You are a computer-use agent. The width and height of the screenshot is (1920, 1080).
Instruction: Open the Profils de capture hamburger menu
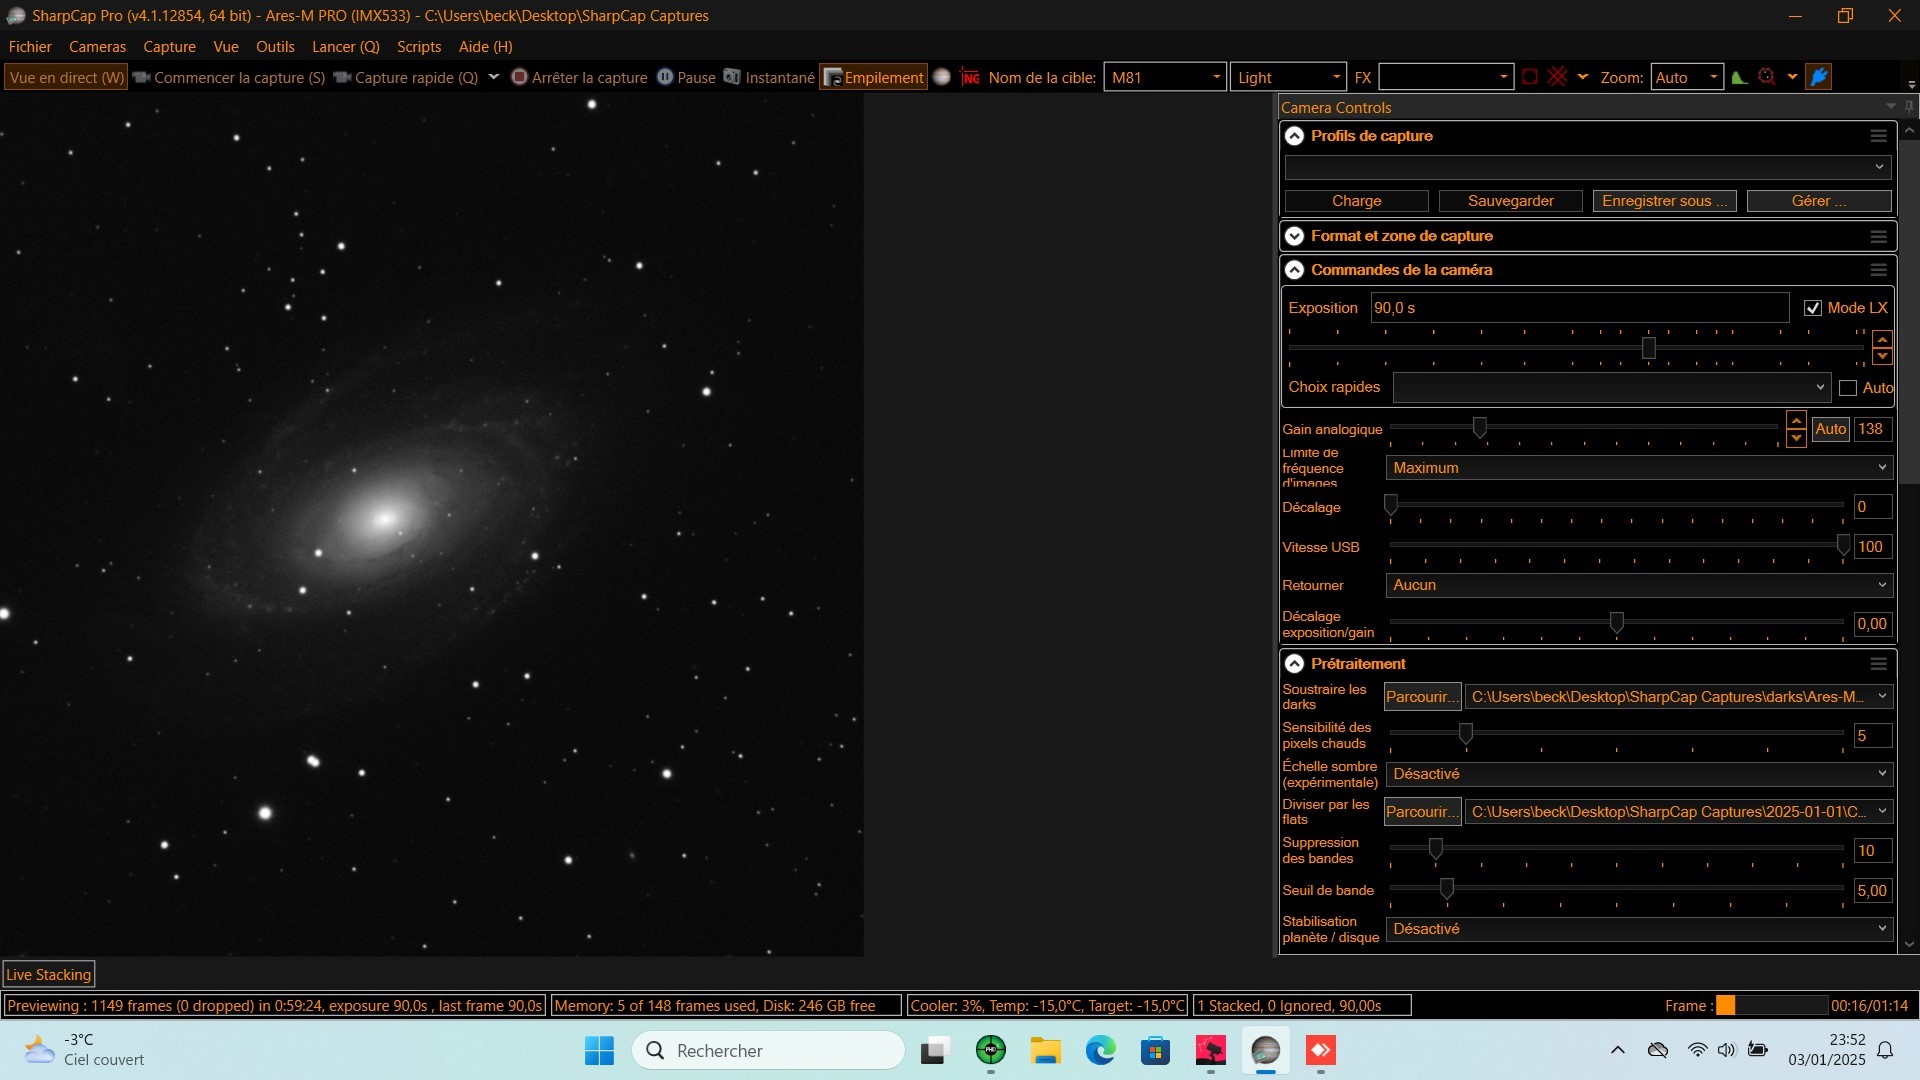click(x=1879, y=136)
